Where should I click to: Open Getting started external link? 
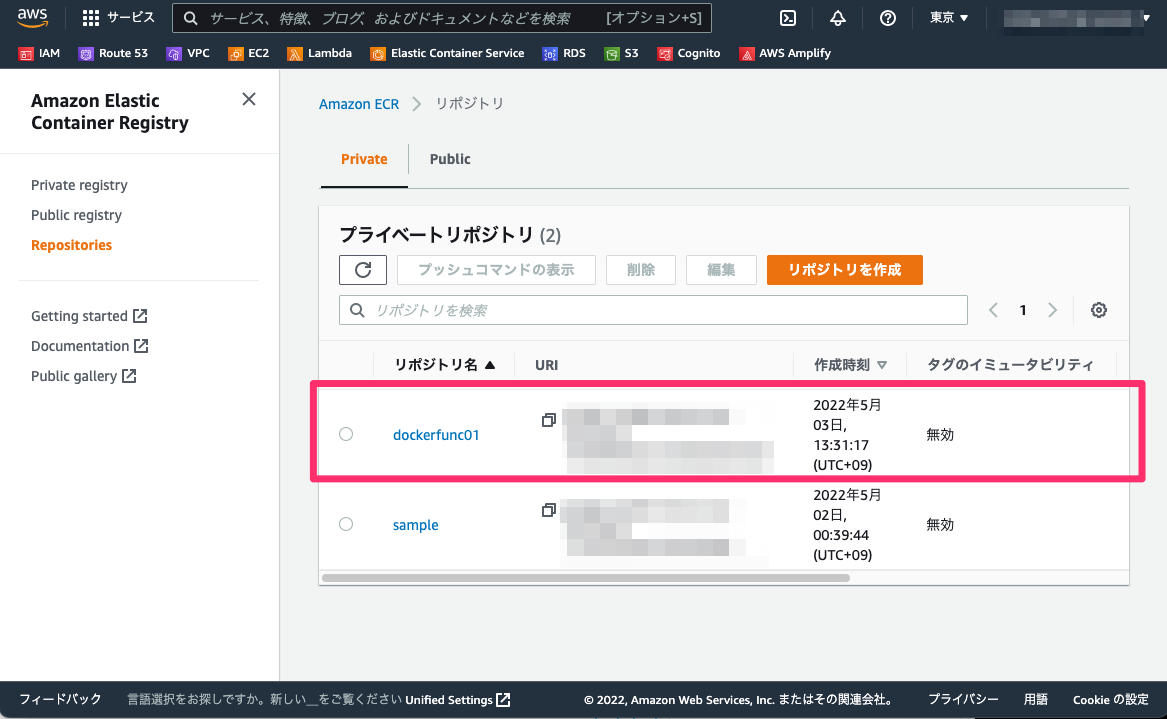coord(89,316)
